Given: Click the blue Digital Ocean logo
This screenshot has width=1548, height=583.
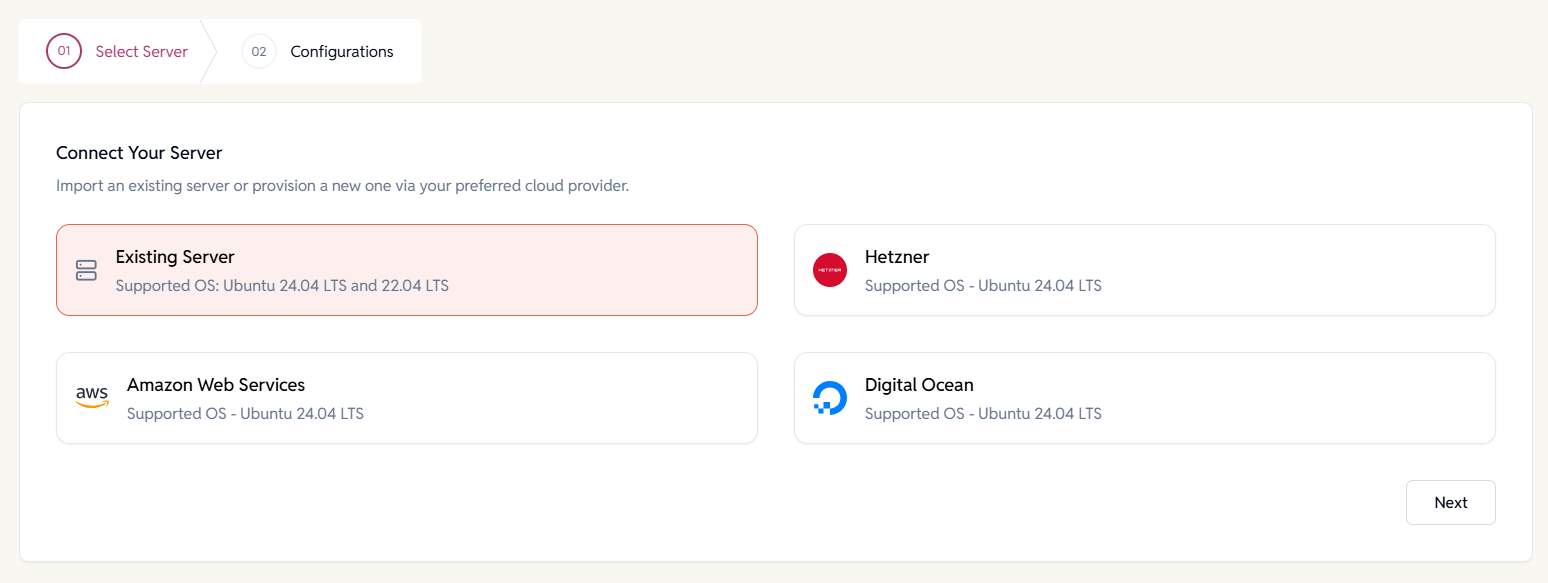Looking at the screenshot, I should pos(829,398).
